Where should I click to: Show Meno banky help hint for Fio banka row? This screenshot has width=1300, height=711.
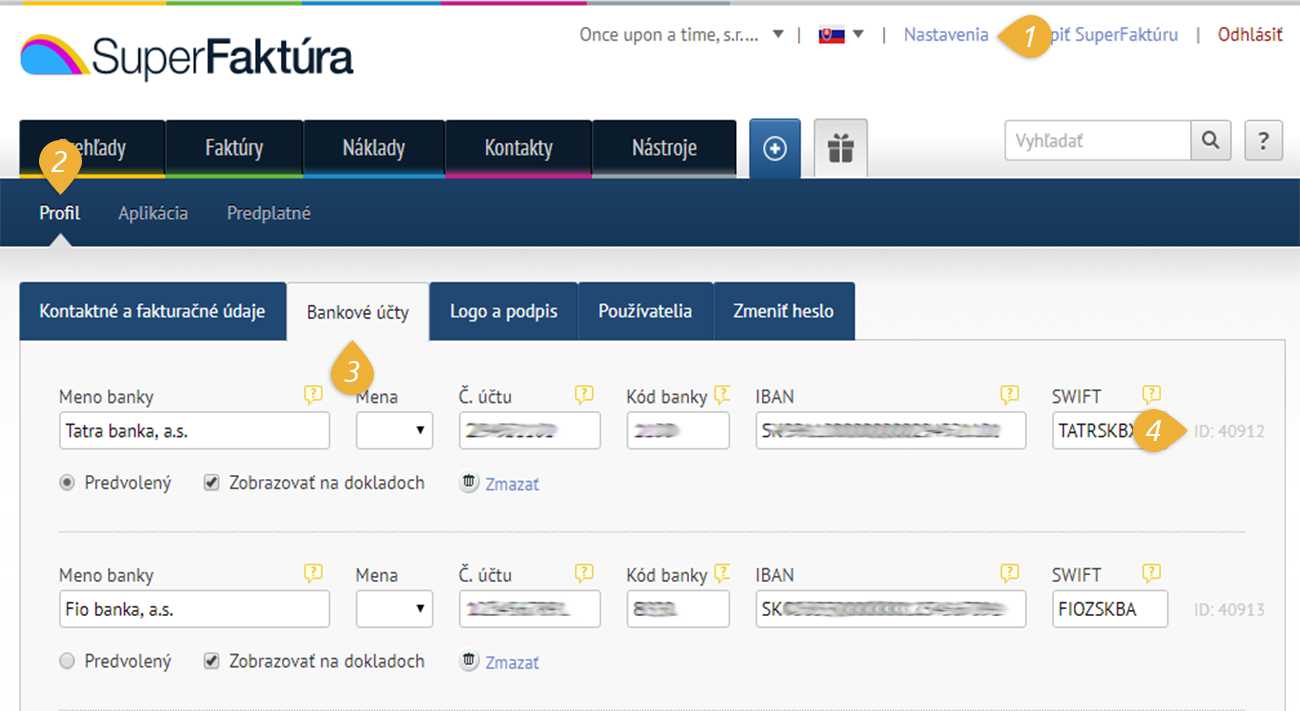313,574
